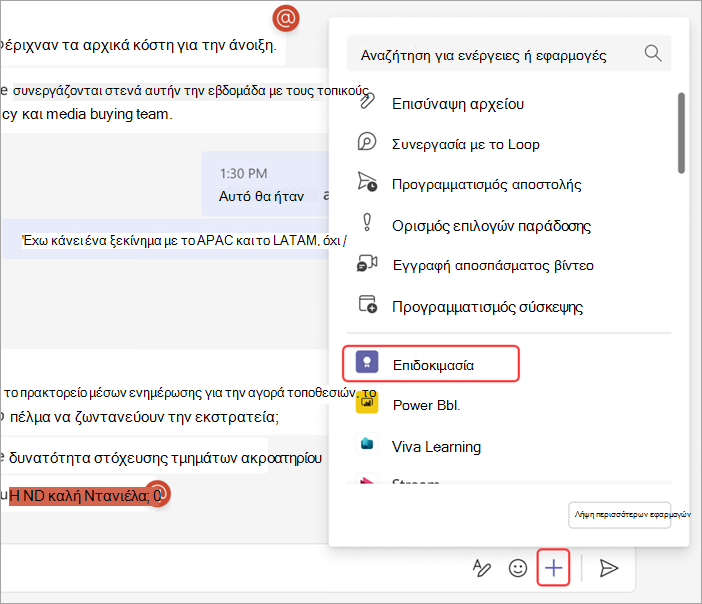Click the Format text pen icon
702x604 pixels.
coord(482,568)
